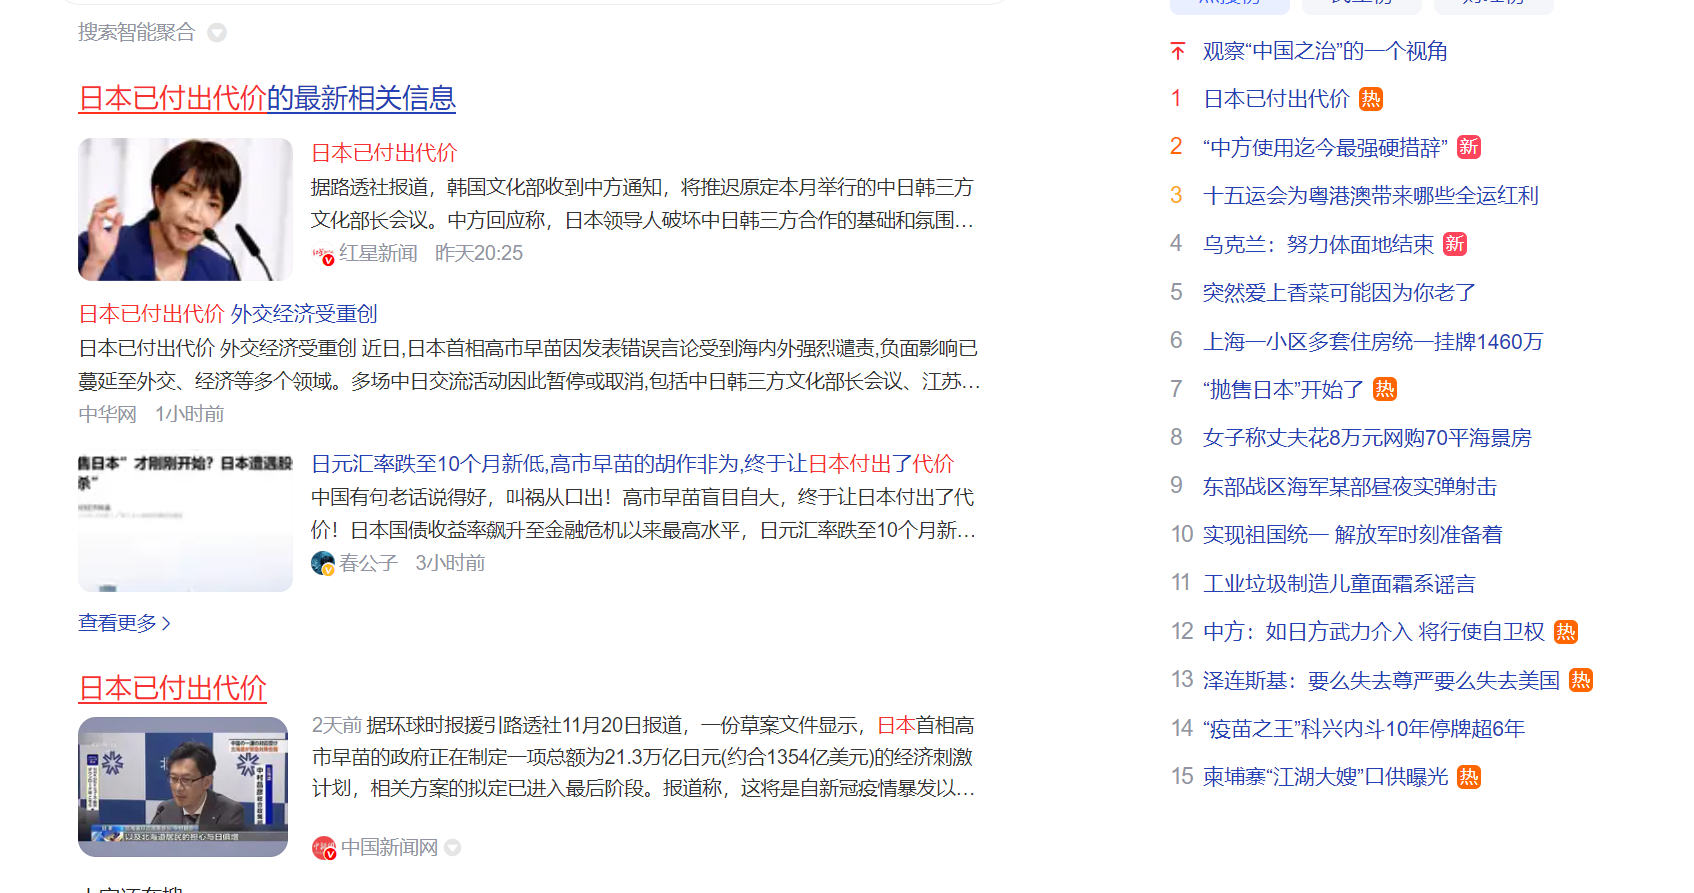This screenshot has width=1694, height=893.
Task: Open the 日本已付出代价的最新相关信息 heading link
Action: 266,98
